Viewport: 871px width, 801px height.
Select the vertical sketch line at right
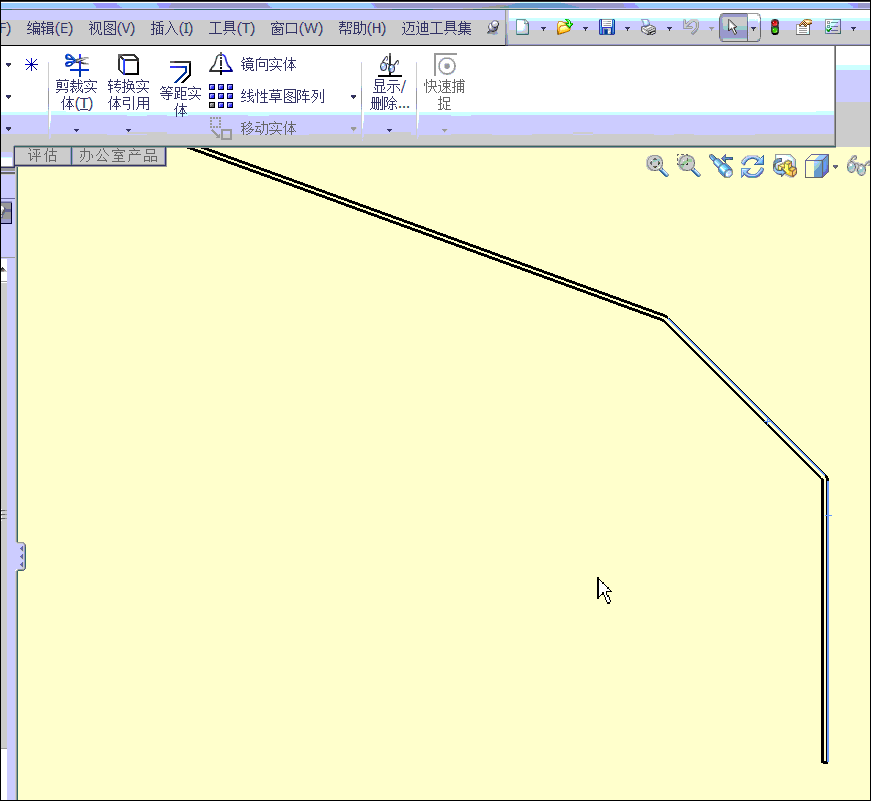[x=825, y=619]
